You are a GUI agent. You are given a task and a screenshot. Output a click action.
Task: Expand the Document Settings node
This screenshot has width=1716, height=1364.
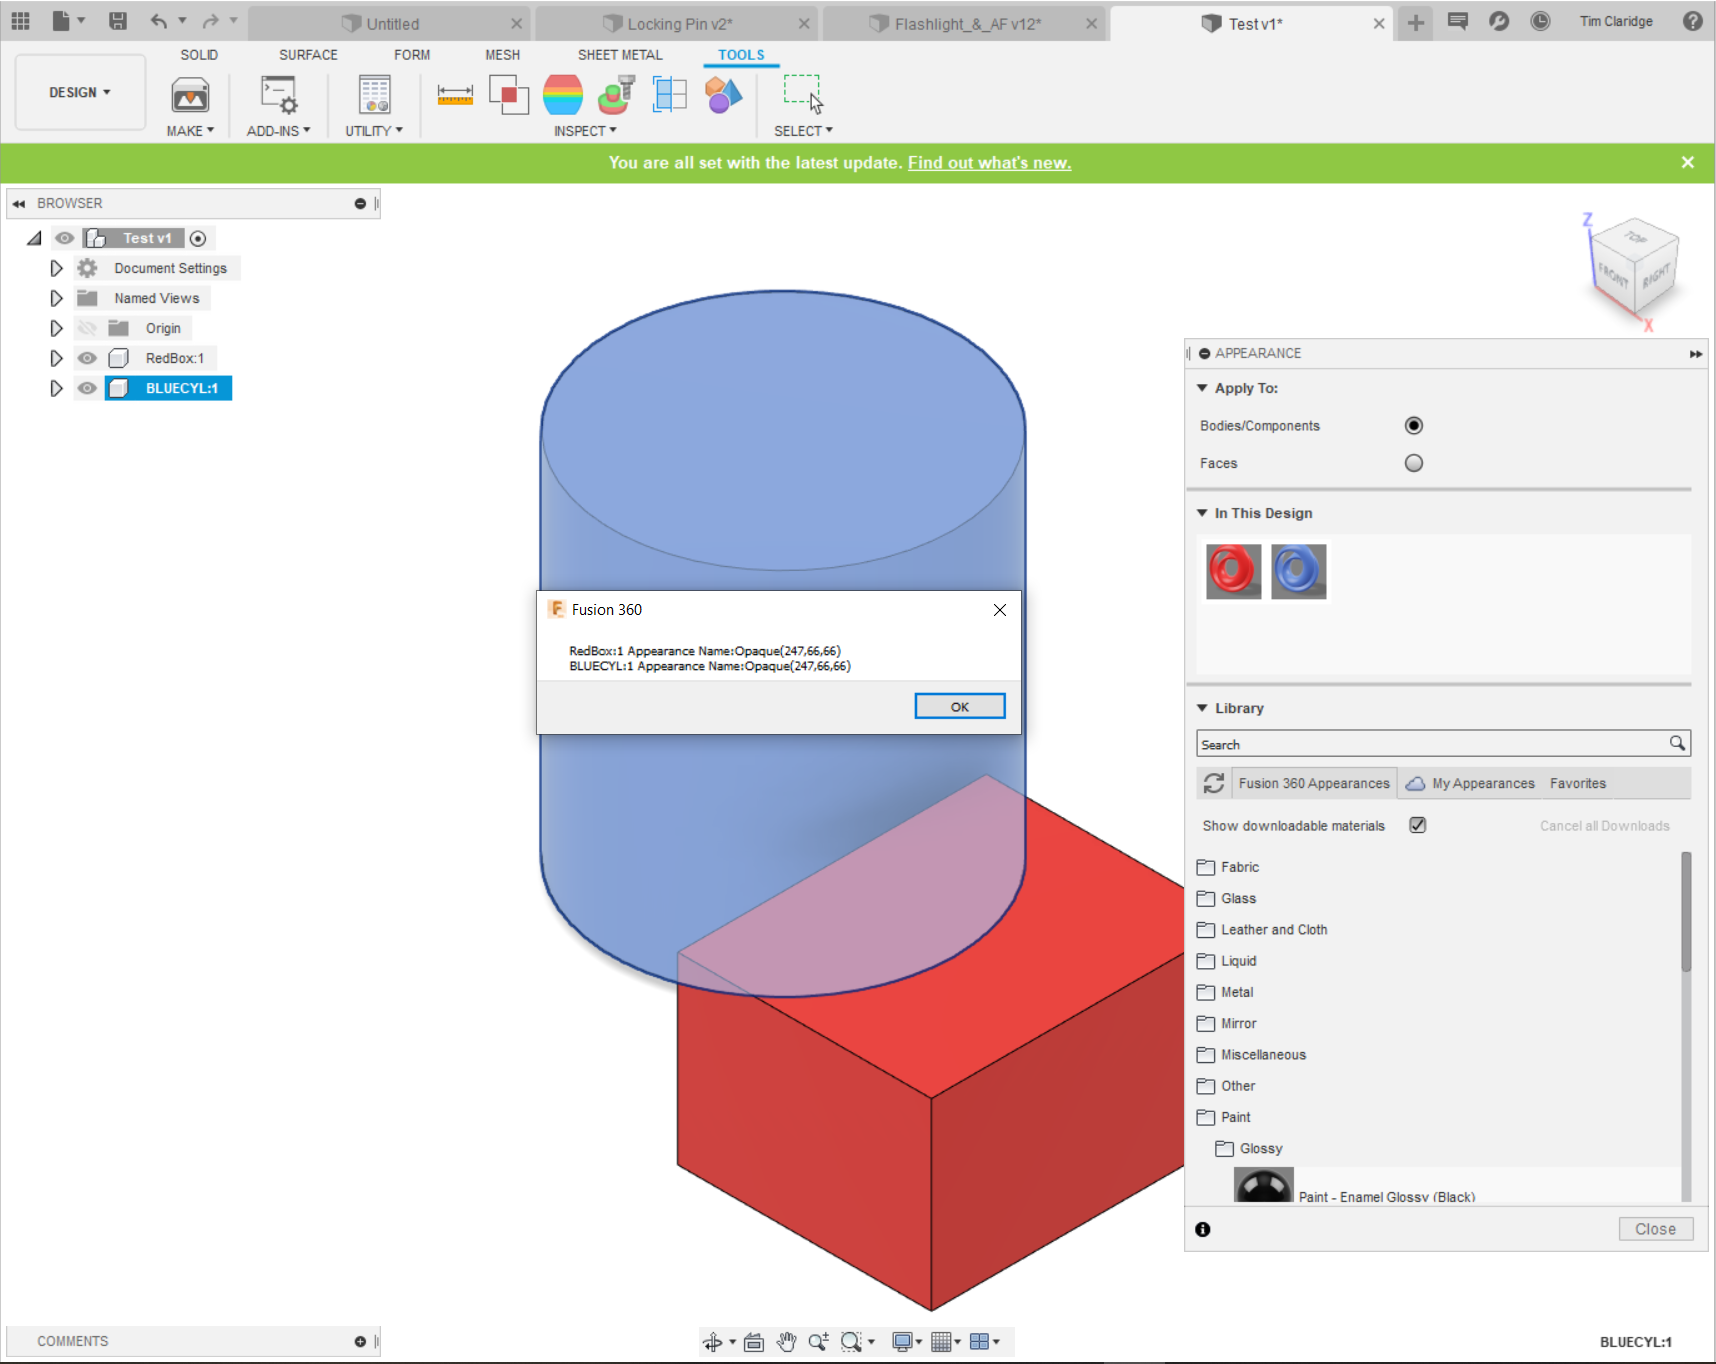click(56, 268)
